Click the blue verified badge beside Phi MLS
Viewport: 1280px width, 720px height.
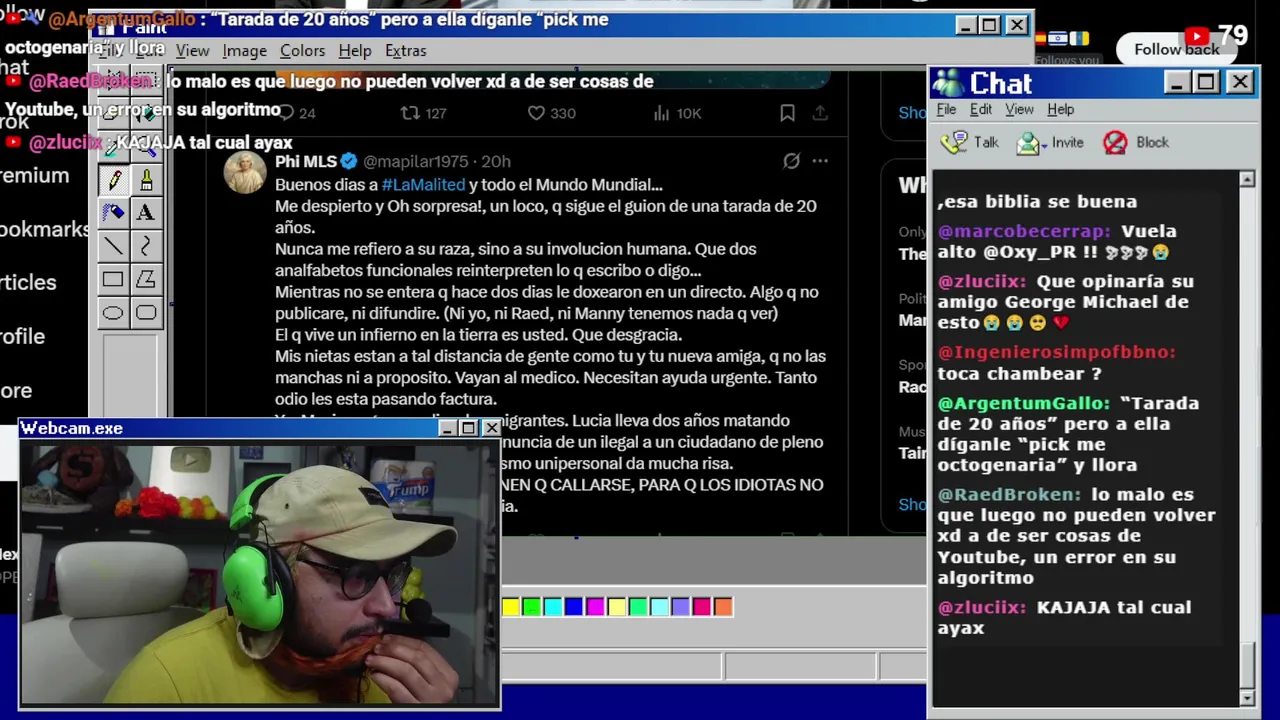349,161
